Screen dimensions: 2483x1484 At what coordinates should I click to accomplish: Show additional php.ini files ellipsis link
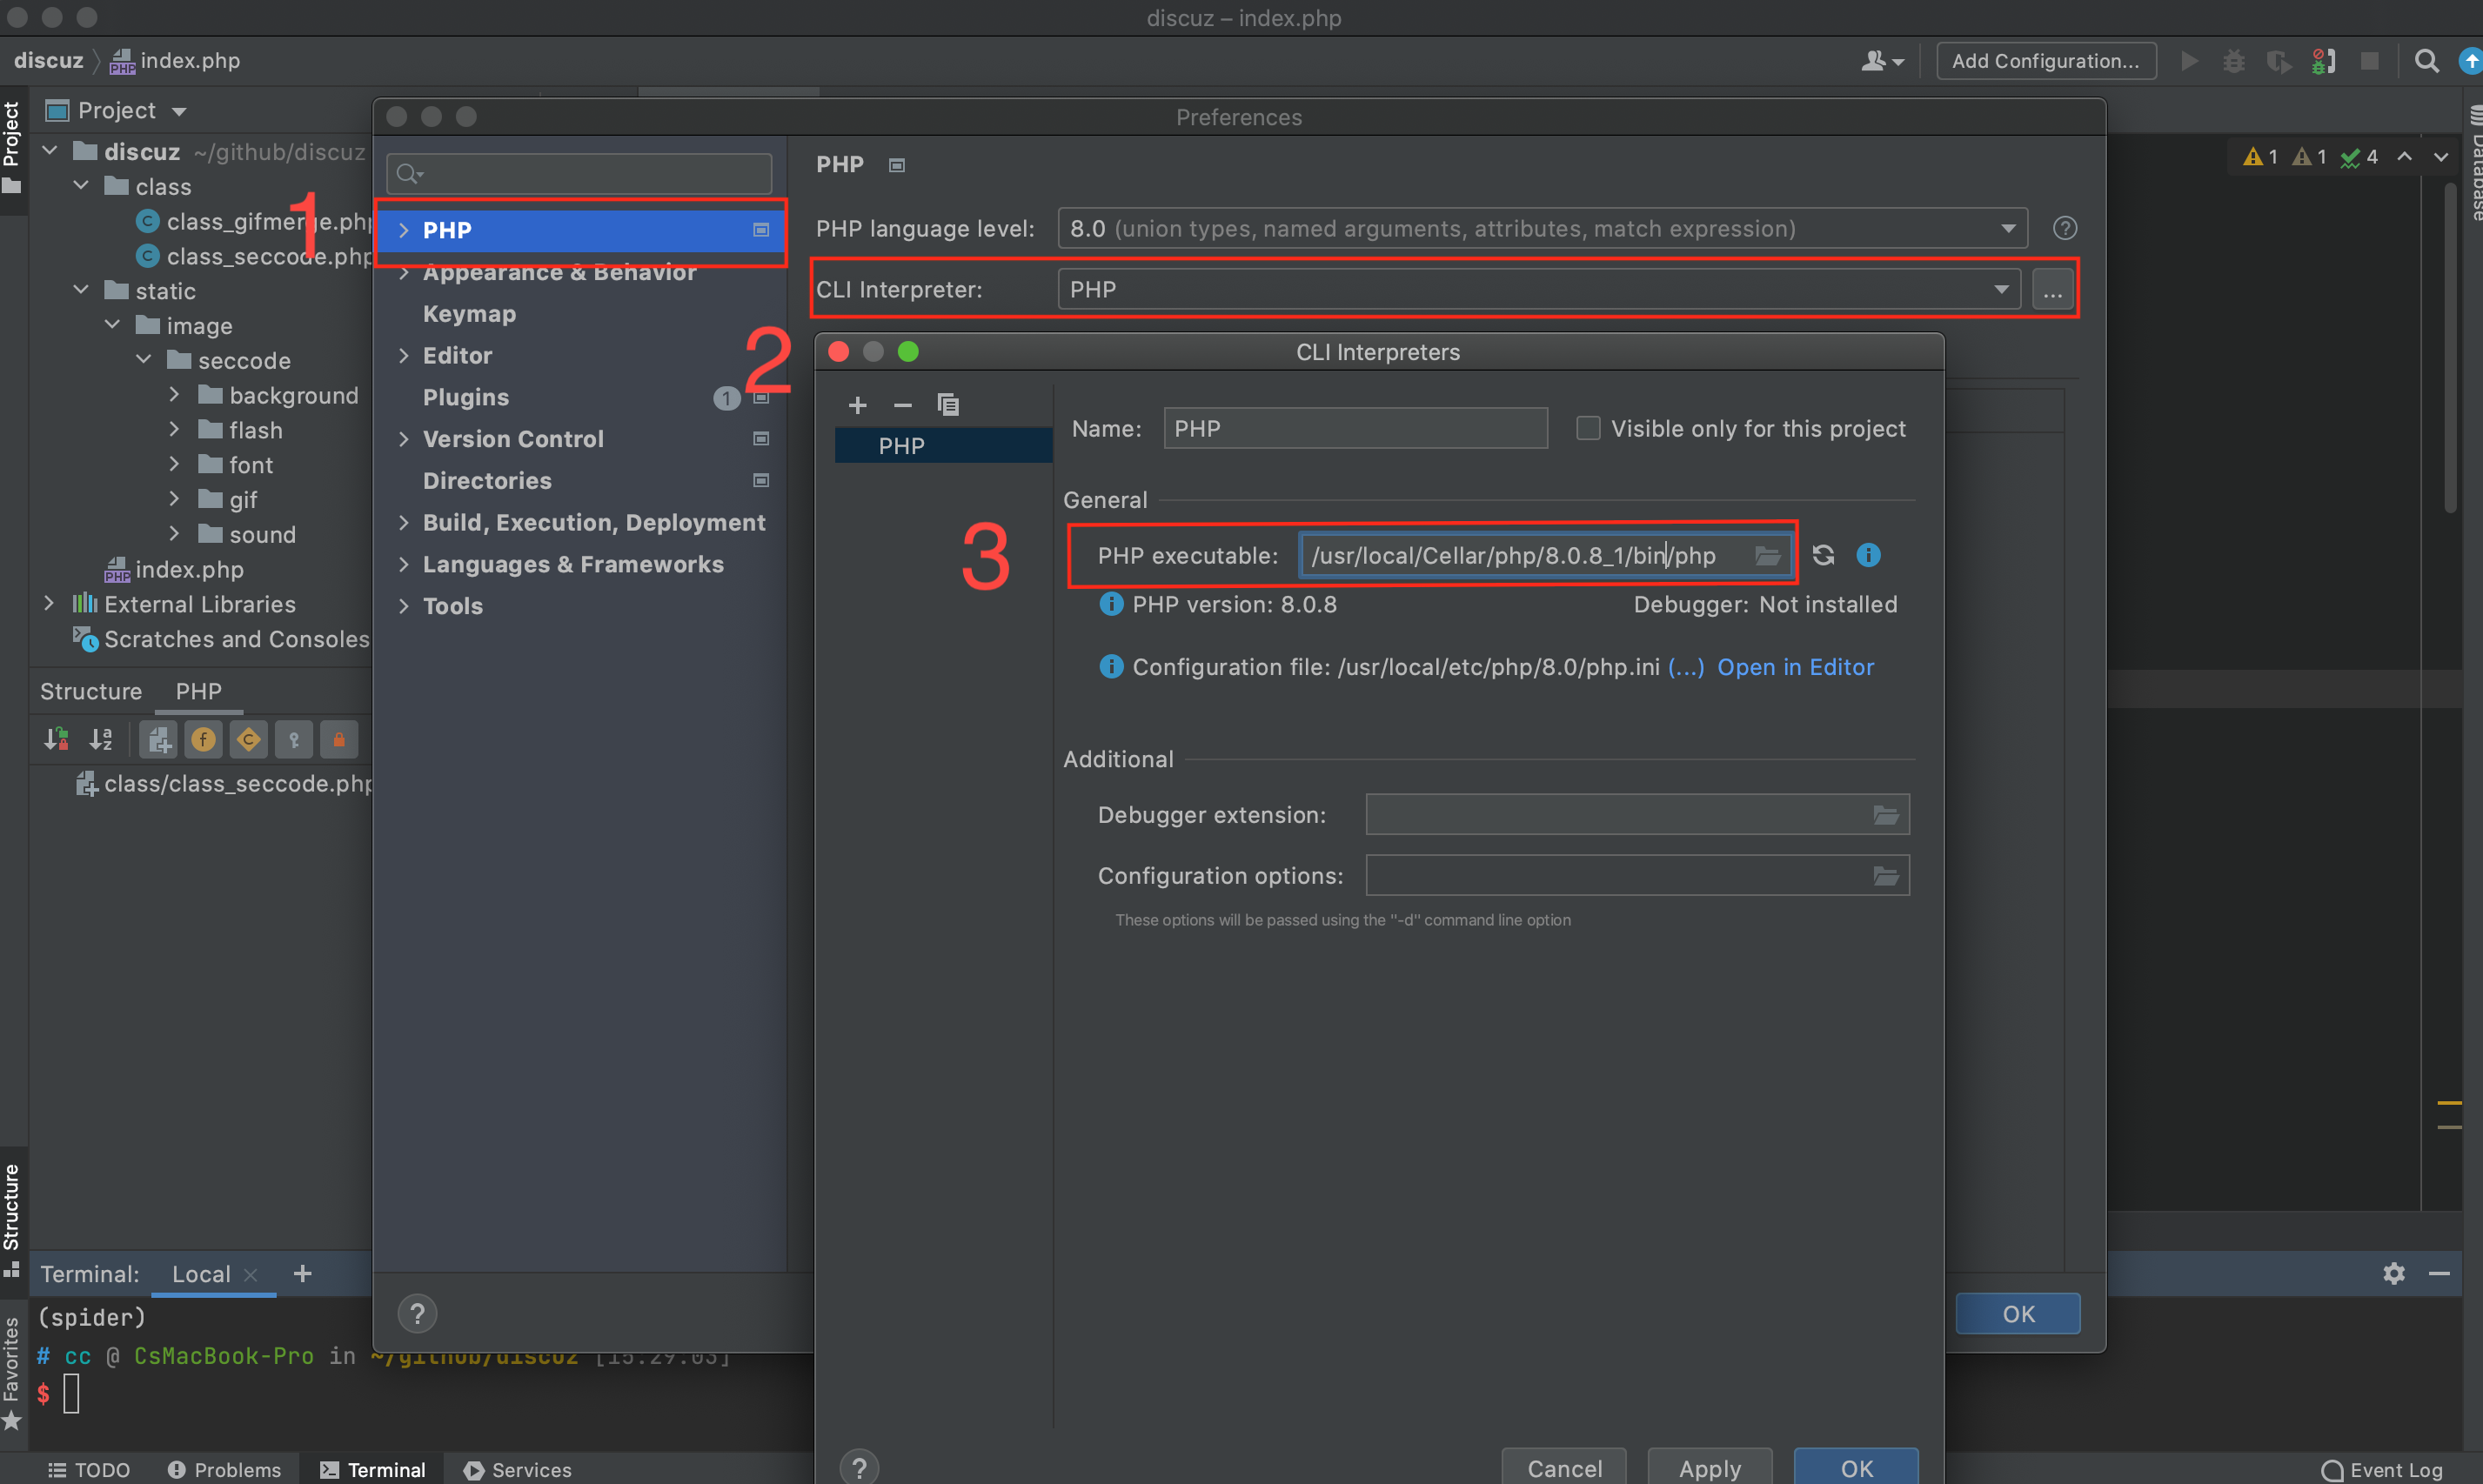click(1685, 667)
